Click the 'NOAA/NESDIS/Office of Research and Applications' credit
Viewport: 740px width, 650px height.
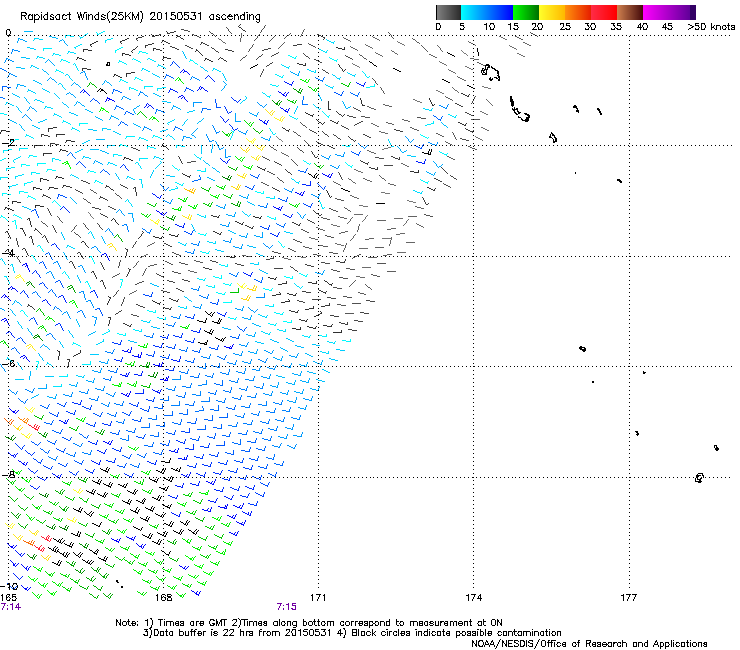(x=589, y=644)
